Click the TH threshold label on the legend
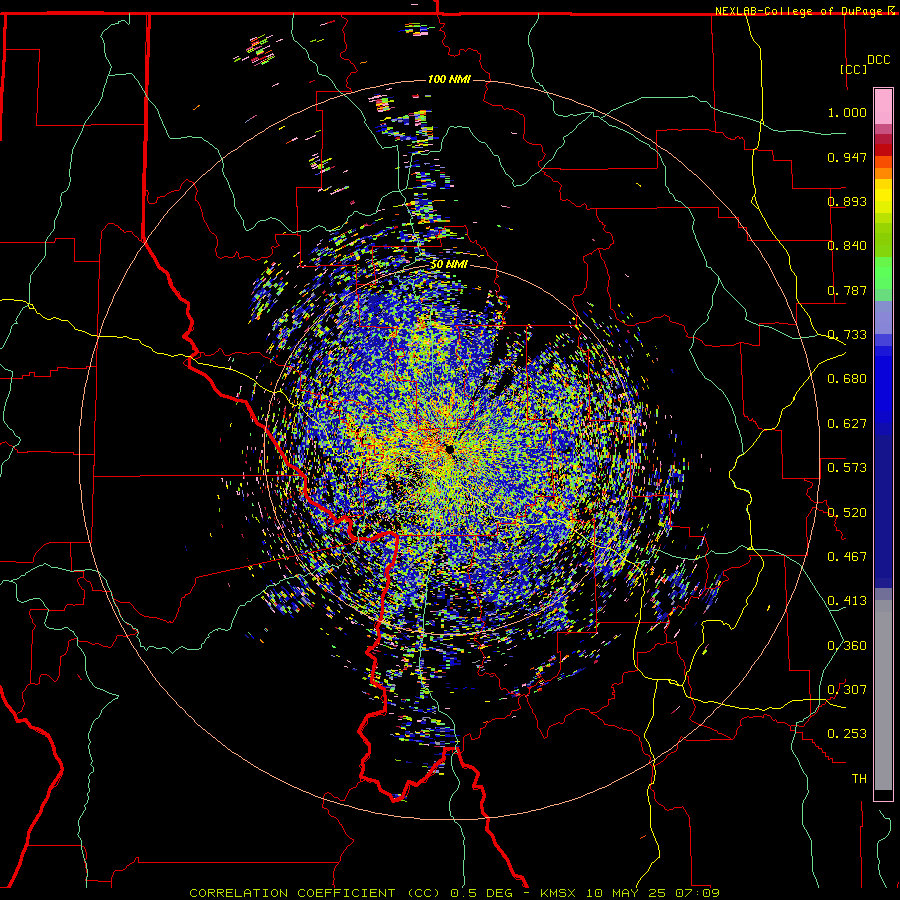The width and height of the screenshot is (900, 900). click(x=859, y=779)
